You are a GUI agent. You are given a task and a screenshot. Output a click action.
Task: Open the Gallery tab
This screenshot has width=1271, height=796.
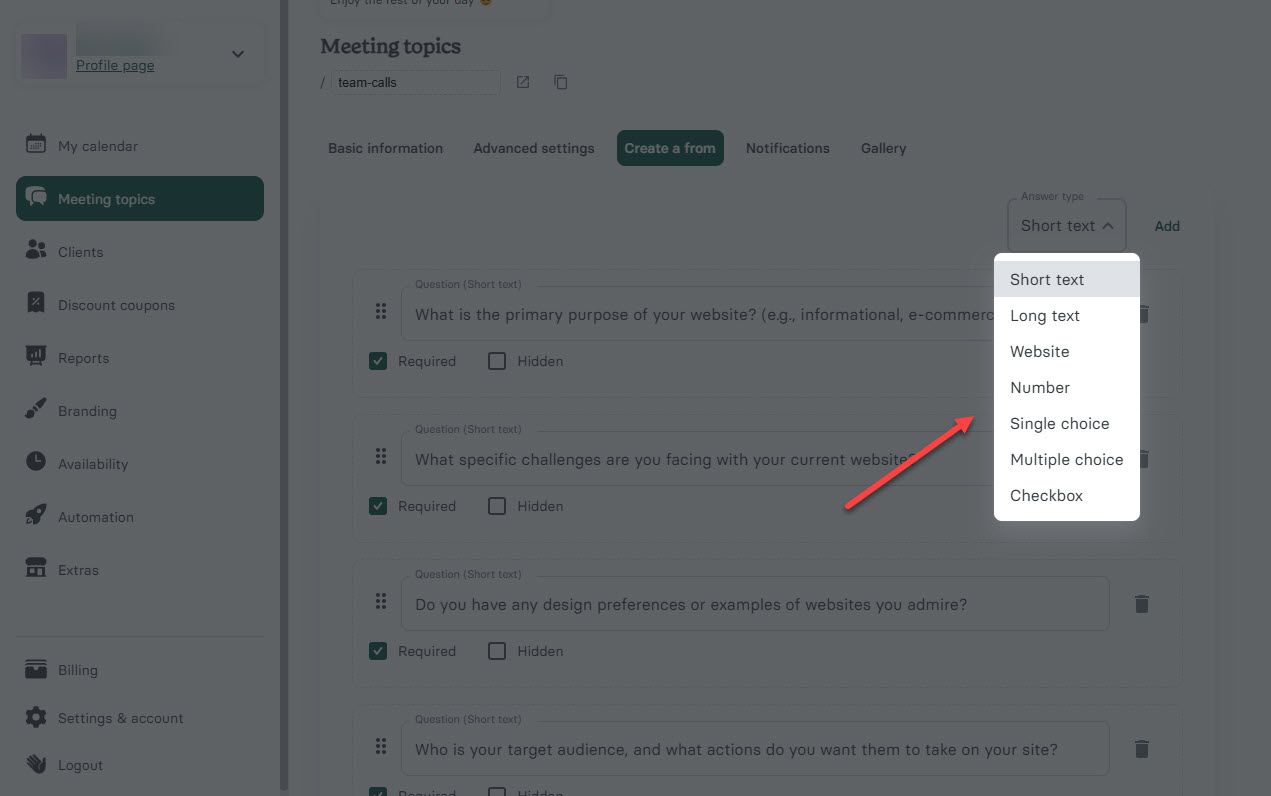point(882,147)
